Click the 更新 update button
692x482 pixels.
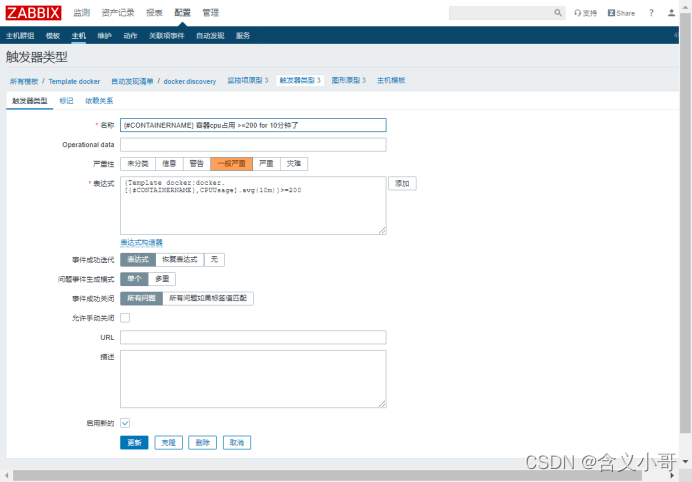[x=134, y=442]
